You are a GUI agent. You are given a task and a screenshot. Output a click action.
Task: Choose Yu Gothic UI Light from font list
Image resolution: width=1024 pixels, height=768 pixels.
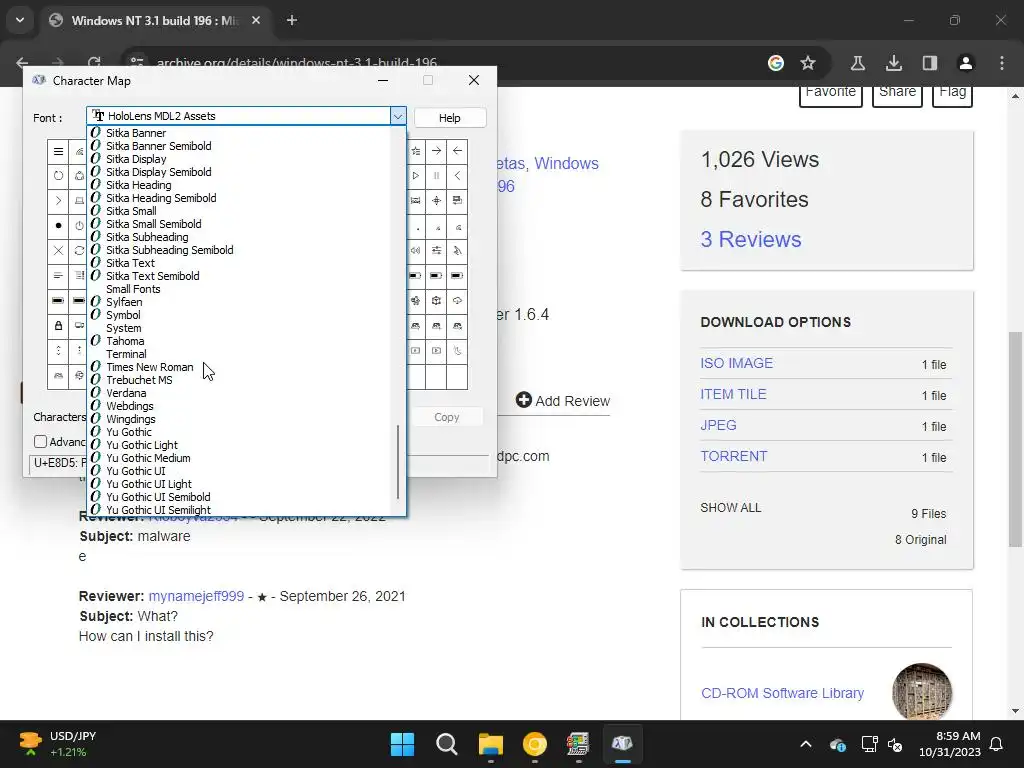(149, 484)
